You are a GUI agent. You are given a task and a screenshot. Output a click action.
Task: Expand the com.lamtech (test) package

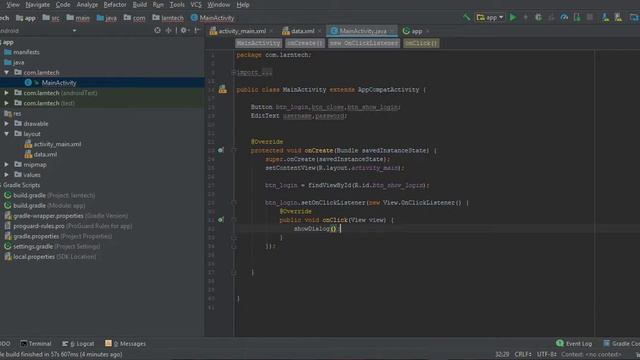tap(7, 103)
